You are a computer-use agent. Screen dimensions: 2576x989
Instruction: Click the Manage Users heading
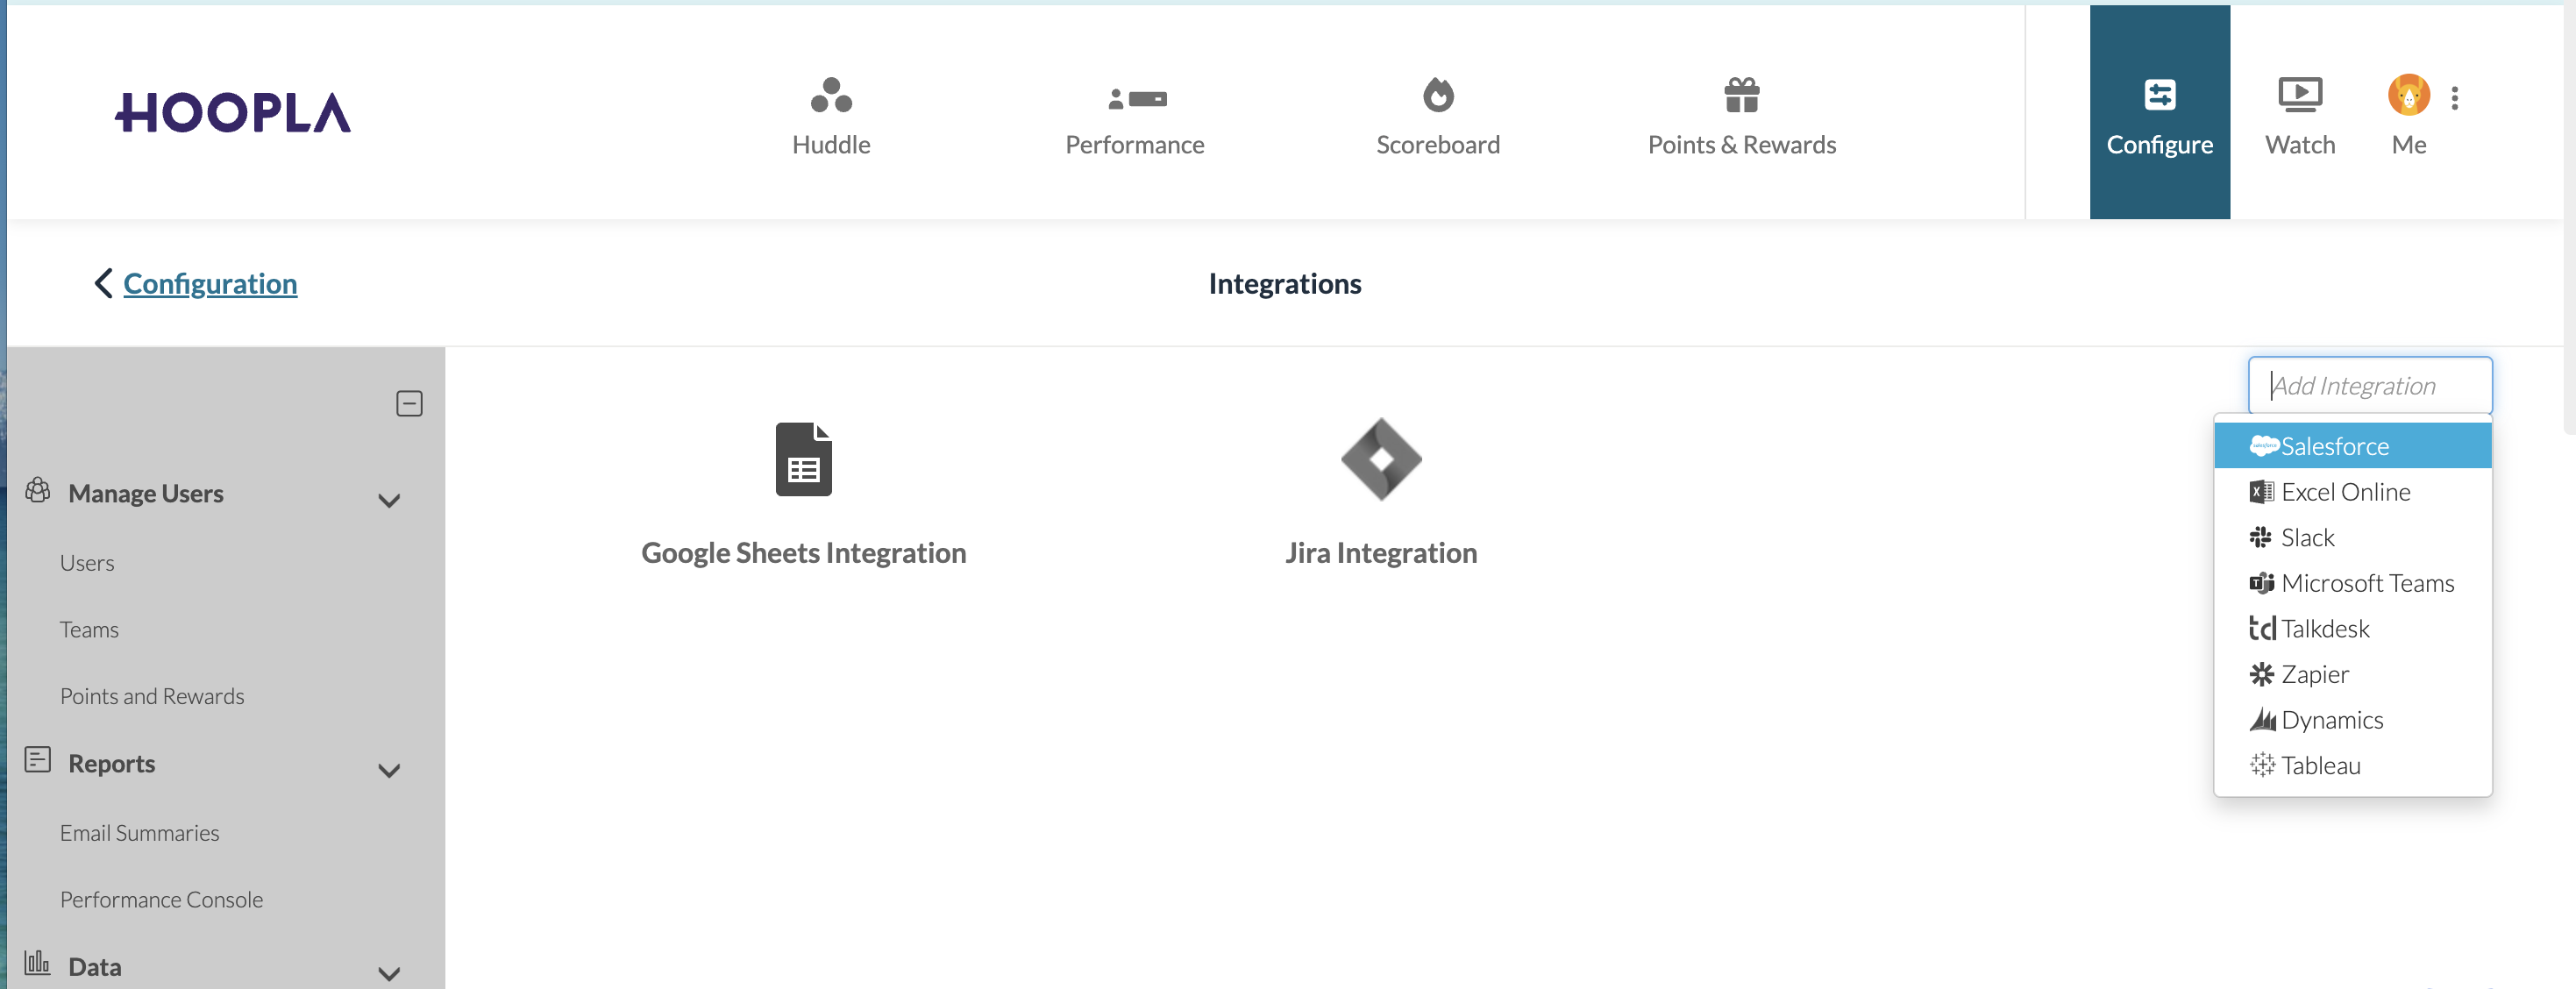146,494
